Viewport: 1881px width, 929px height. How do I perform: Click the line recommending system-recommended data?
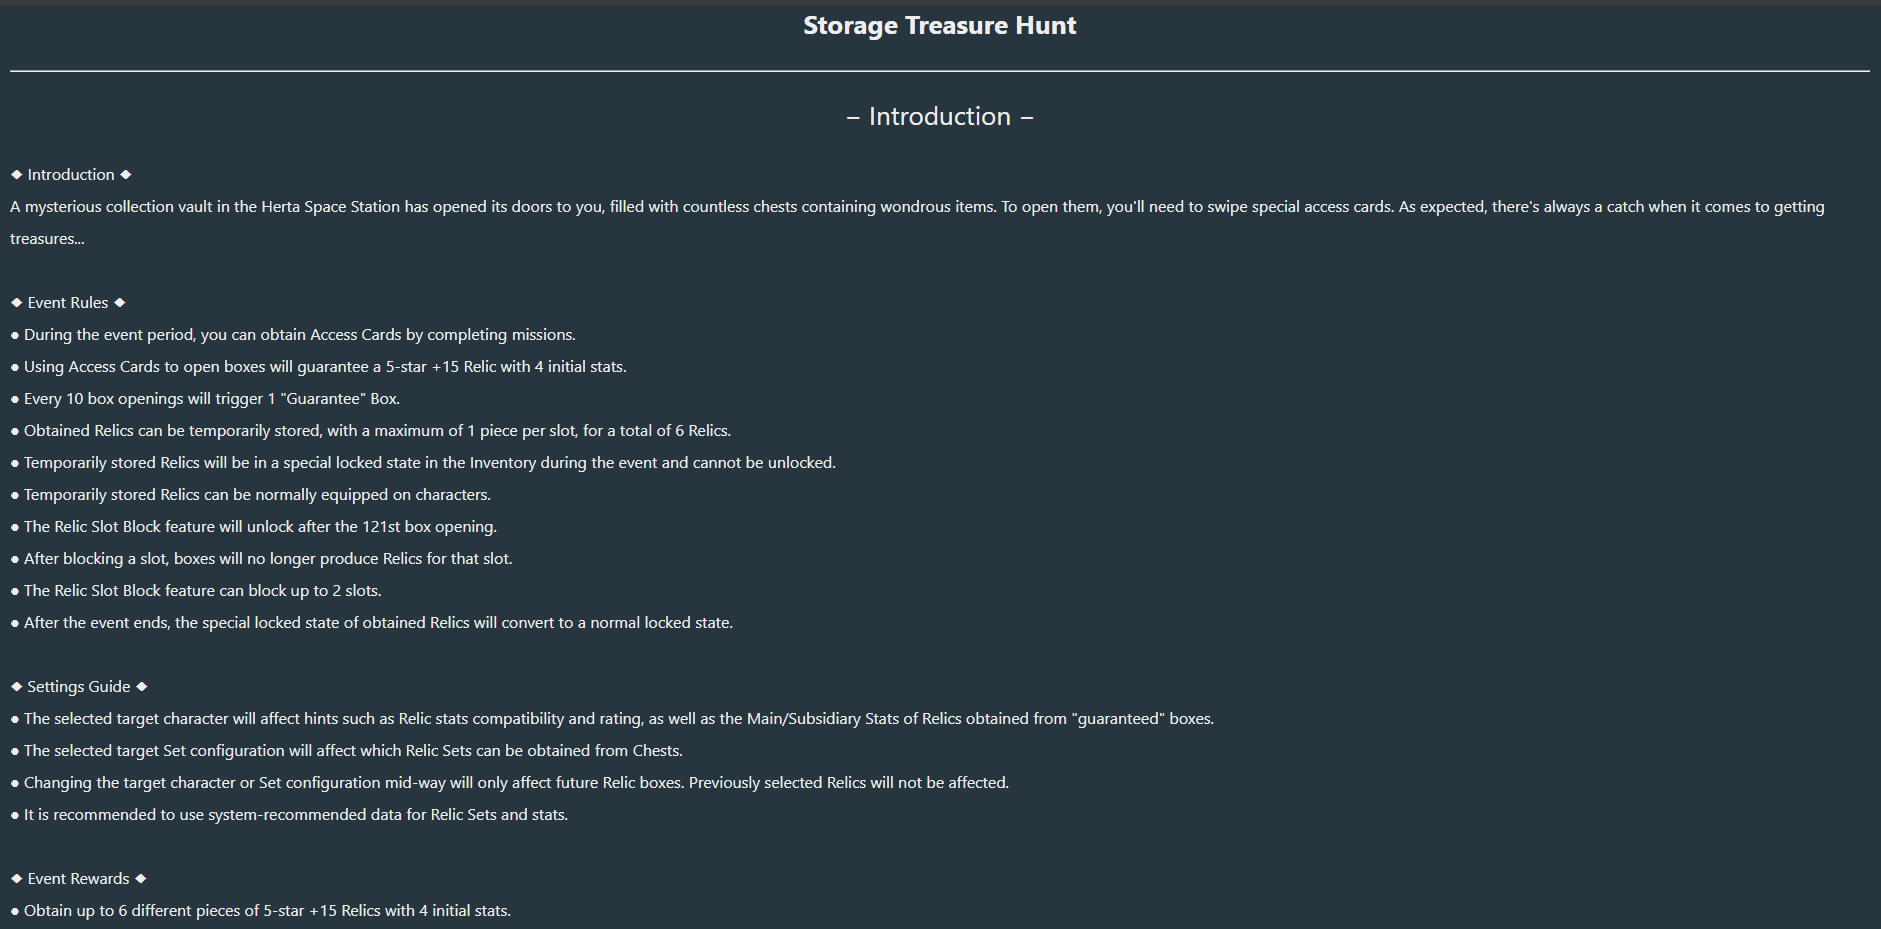295,815
